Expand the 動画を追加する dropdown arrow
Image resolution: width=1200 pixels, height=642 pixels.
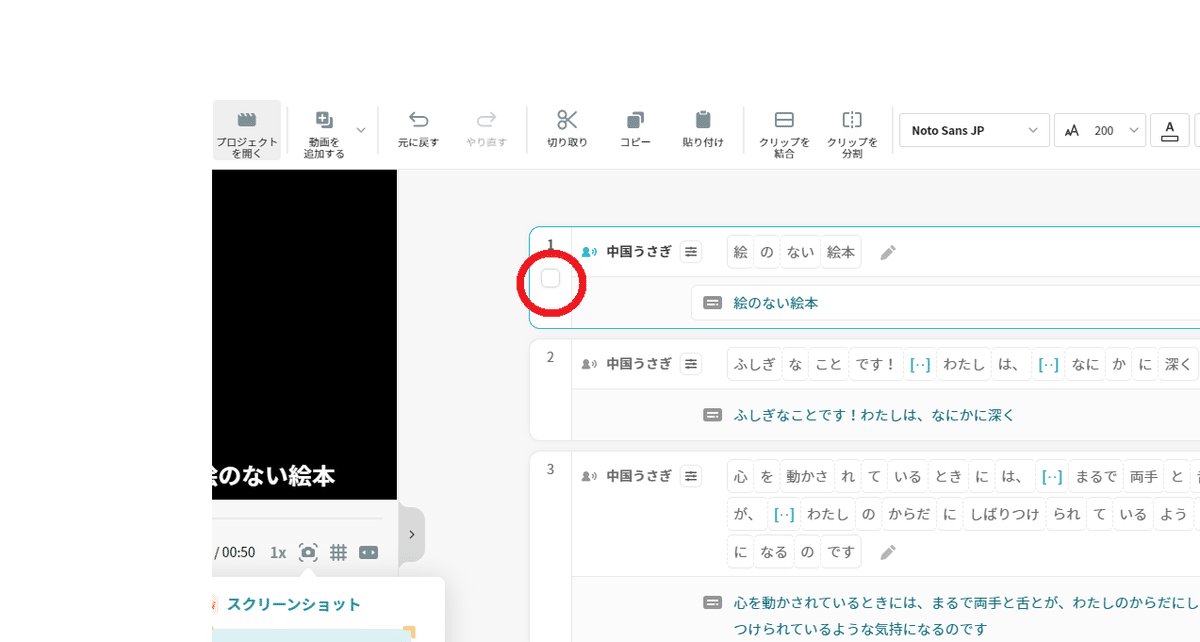click(361, 130)
